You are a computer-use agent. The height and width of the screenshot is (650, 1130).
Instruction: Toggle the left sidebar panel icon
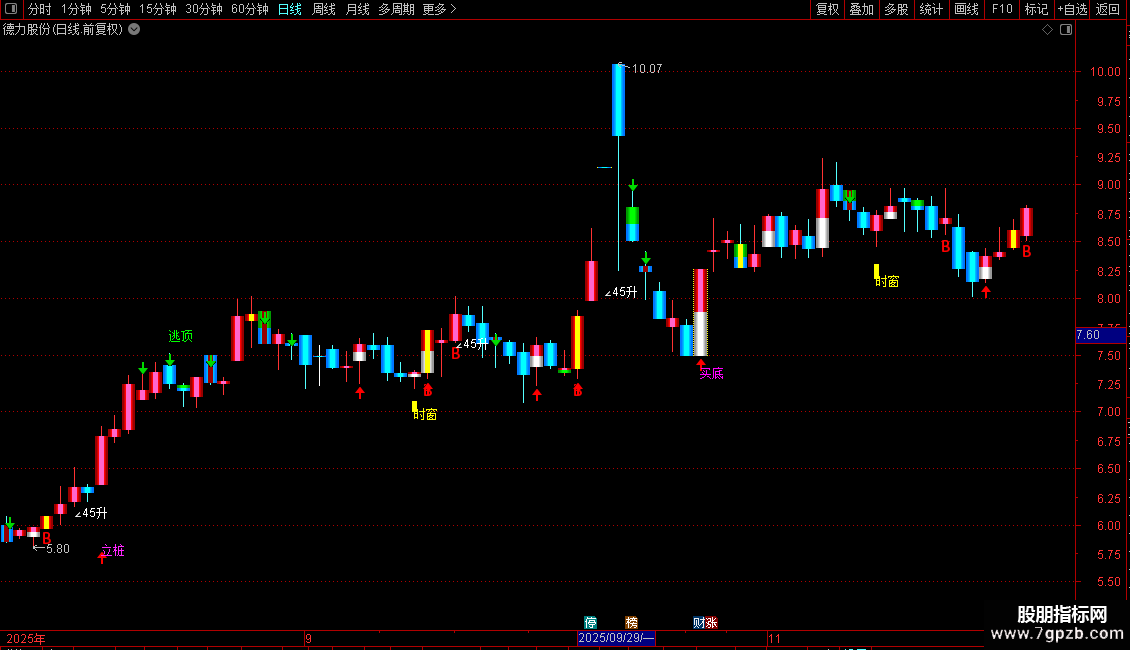[x=11, y=9]
